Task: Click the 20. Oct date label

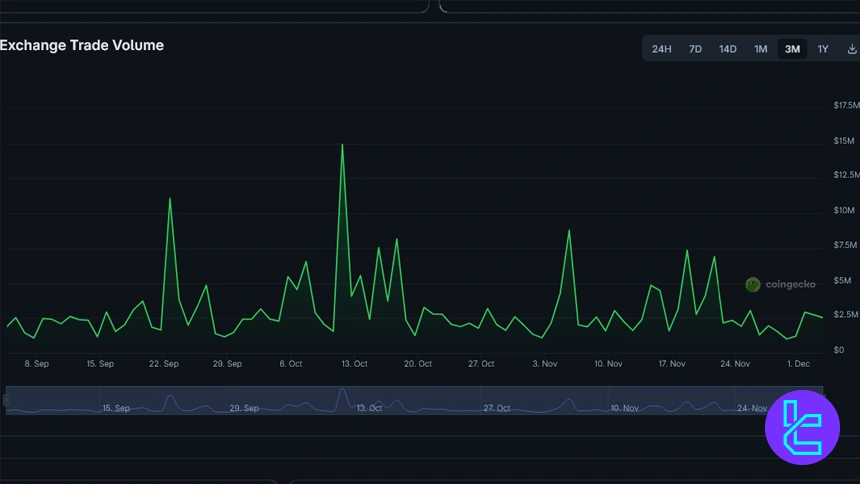Action: [x=418, y=364]
